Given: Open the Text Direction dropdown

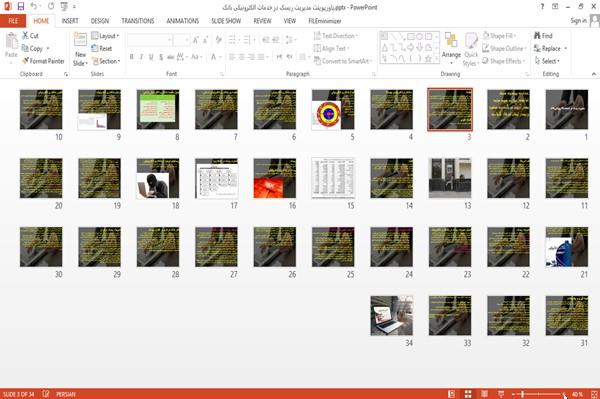Looking at the screenshot, I should point(336,36).
